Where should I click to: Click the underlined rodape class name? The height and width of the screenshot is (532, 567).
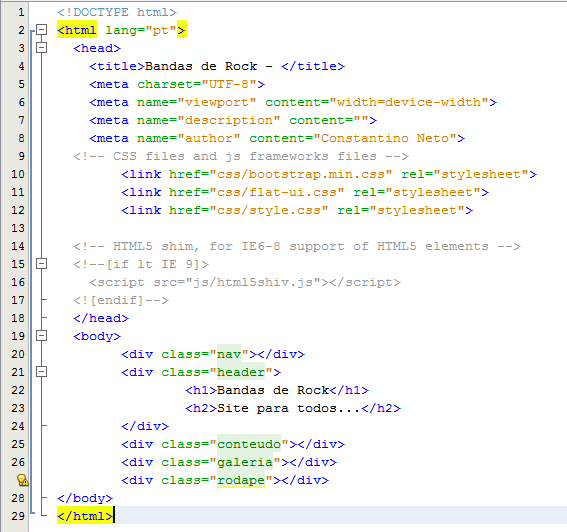[x=241, y=480]
